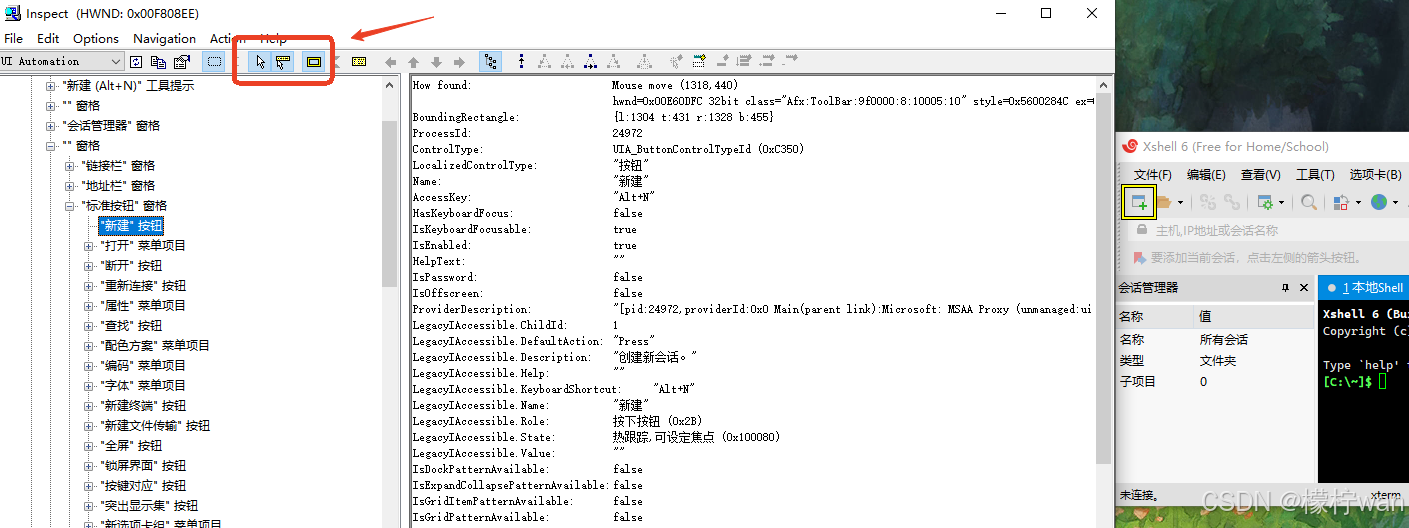Open the Navigation menu in Inspect

tap(164, 39)
